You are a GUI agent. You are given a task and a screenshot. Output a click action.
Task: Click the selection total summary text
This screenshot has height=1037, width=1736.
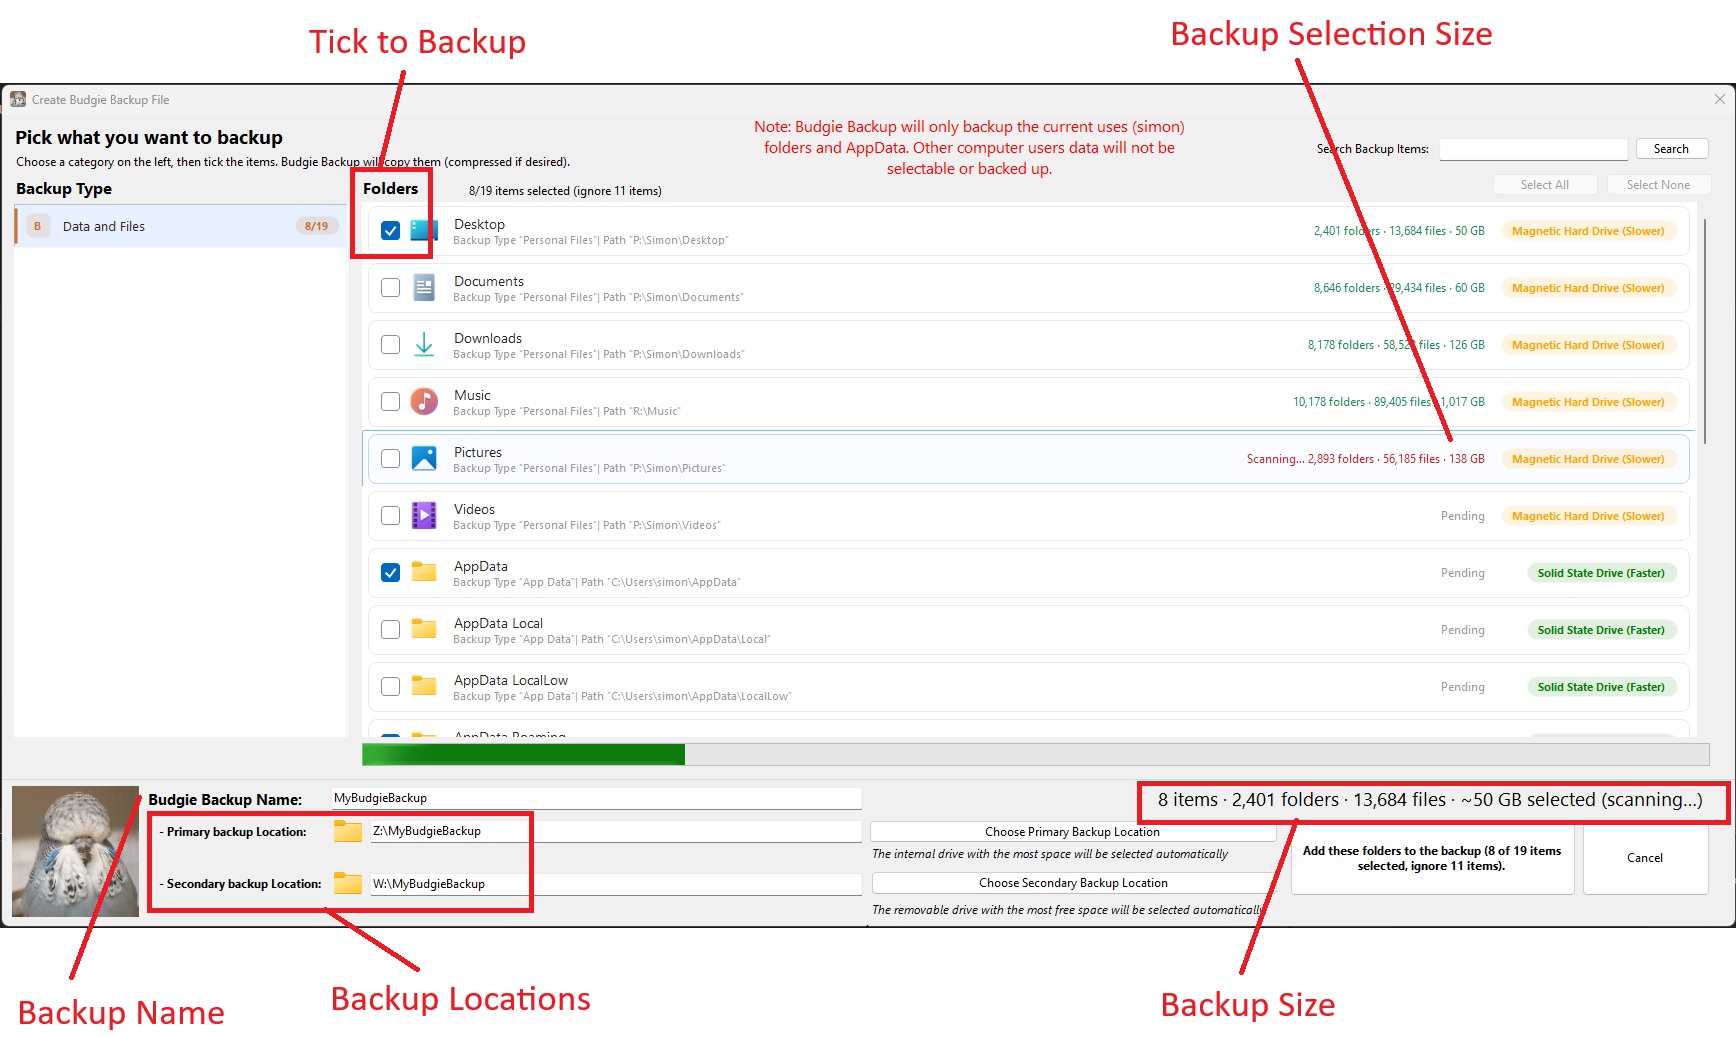pos(1430,800)
